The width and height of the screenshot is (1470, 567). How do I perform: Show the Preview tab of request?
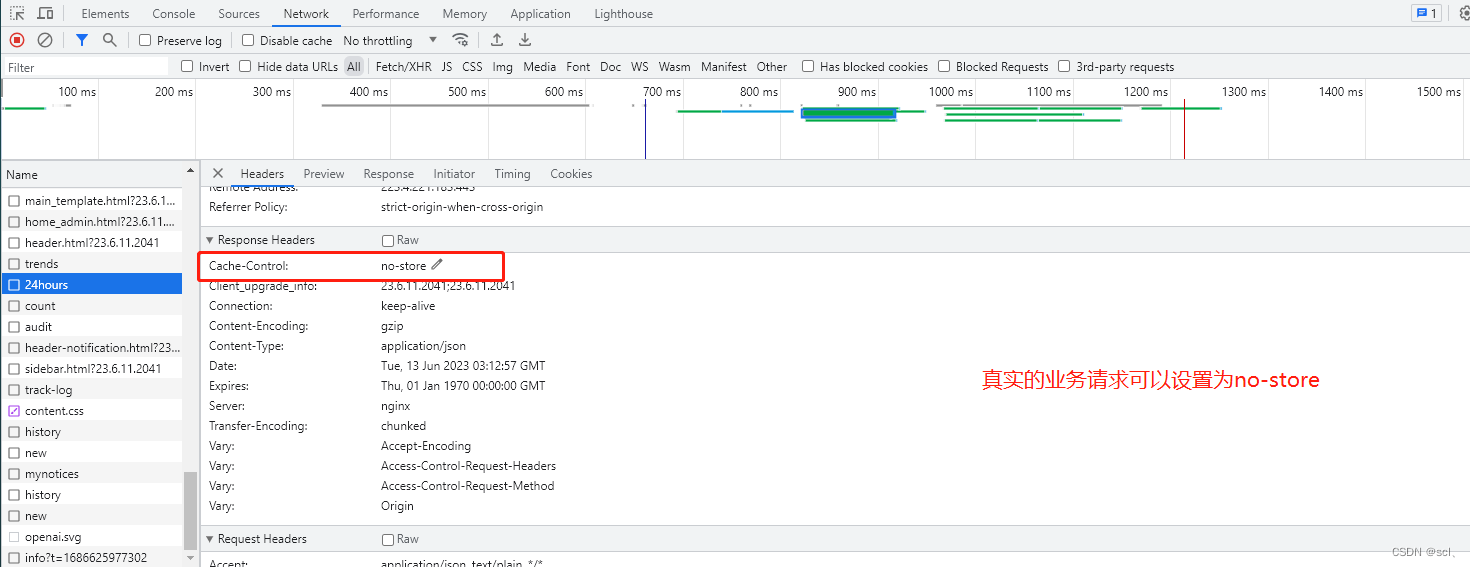[324, 173]
